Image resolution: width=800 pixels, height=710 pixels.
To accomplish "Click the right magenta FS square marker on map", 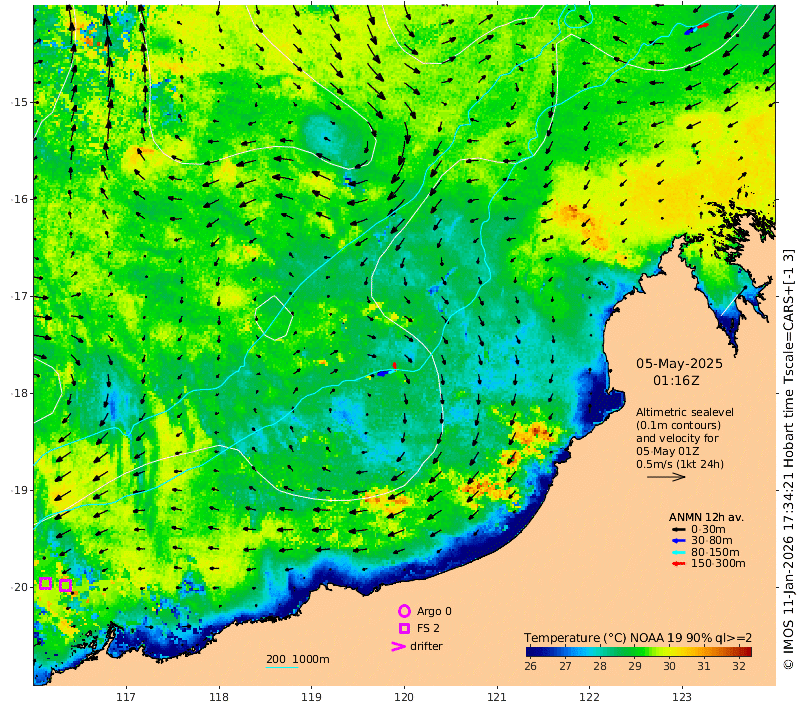I will [x=65, y=585].
